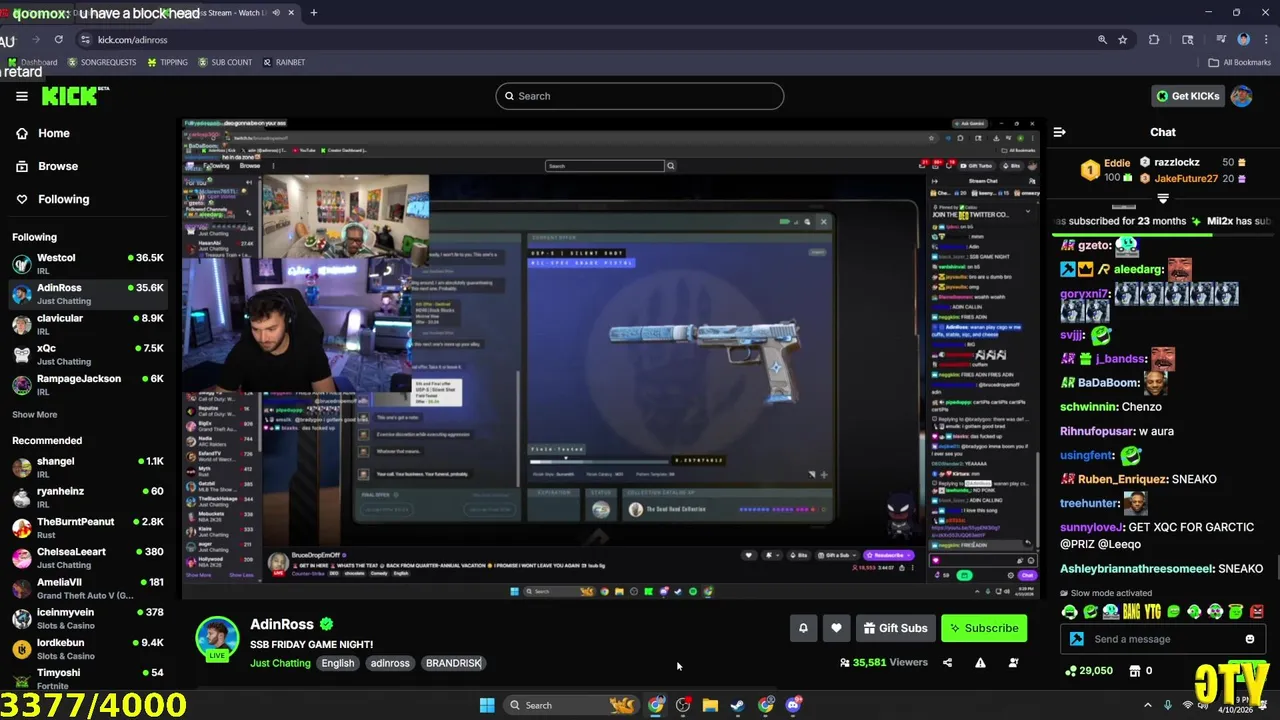
Task: Open ChelseaLeeart recommended channel
Action: point(88,557)
